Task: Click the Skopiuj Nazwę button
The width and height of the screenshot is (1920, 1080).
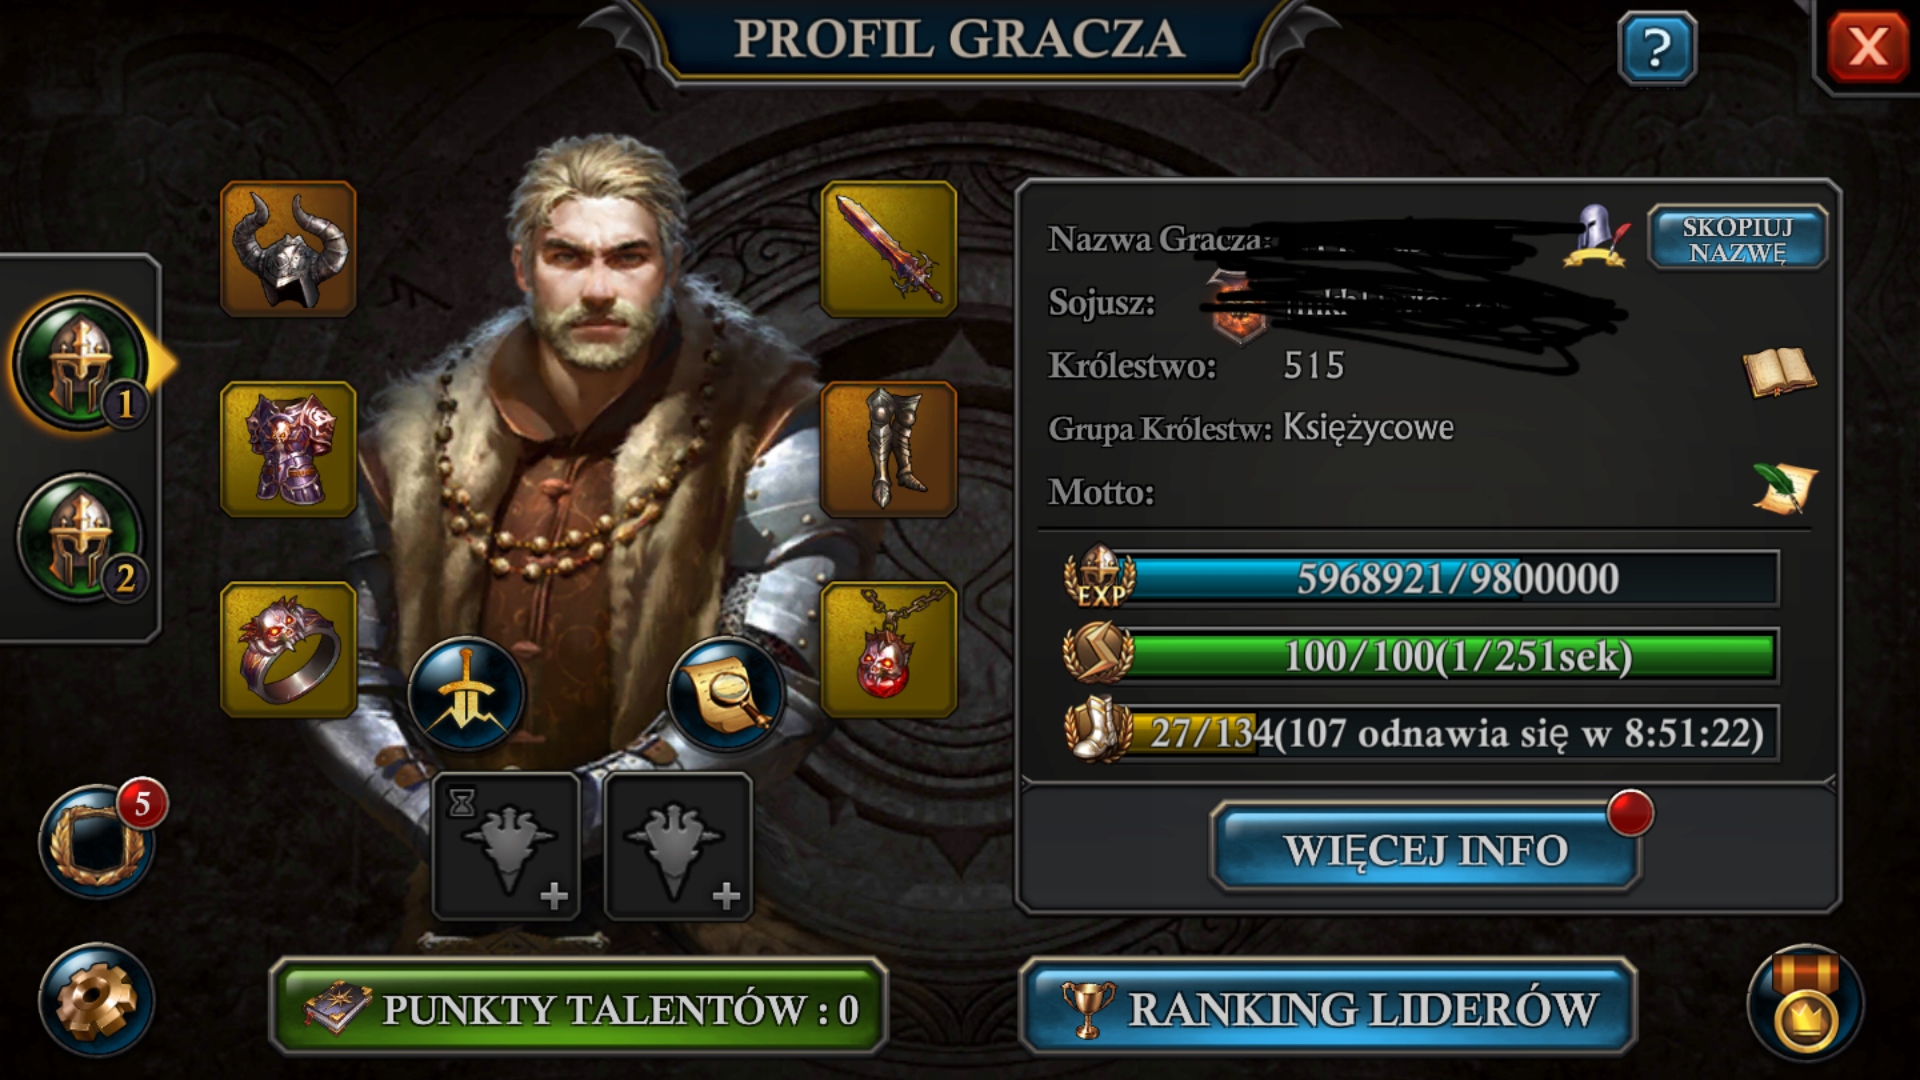Action: click(x=1737, y=238)
